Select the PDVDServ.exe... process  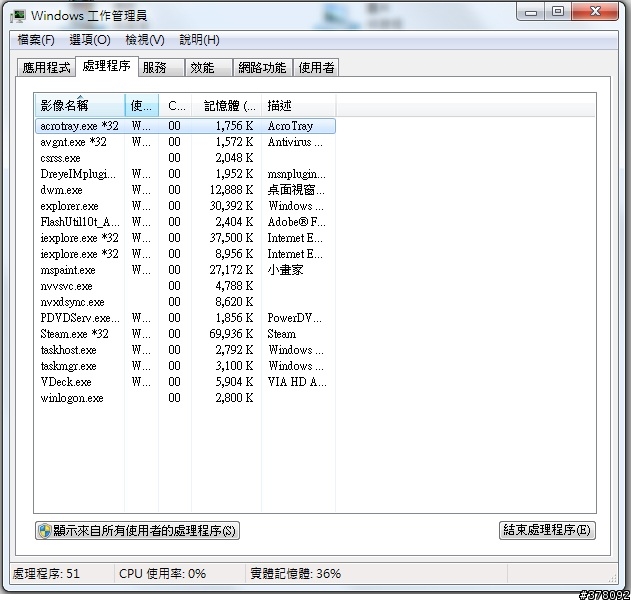(x=185, y=318)
